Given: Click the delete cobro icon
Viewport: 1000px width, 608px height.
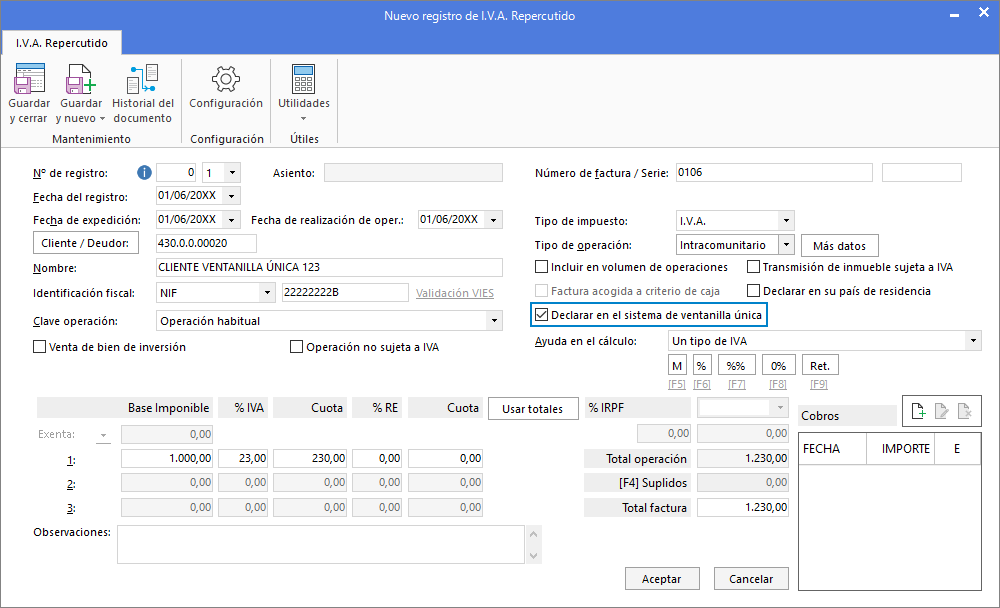Looking at the screenshot, I should [x=965, y=412].
